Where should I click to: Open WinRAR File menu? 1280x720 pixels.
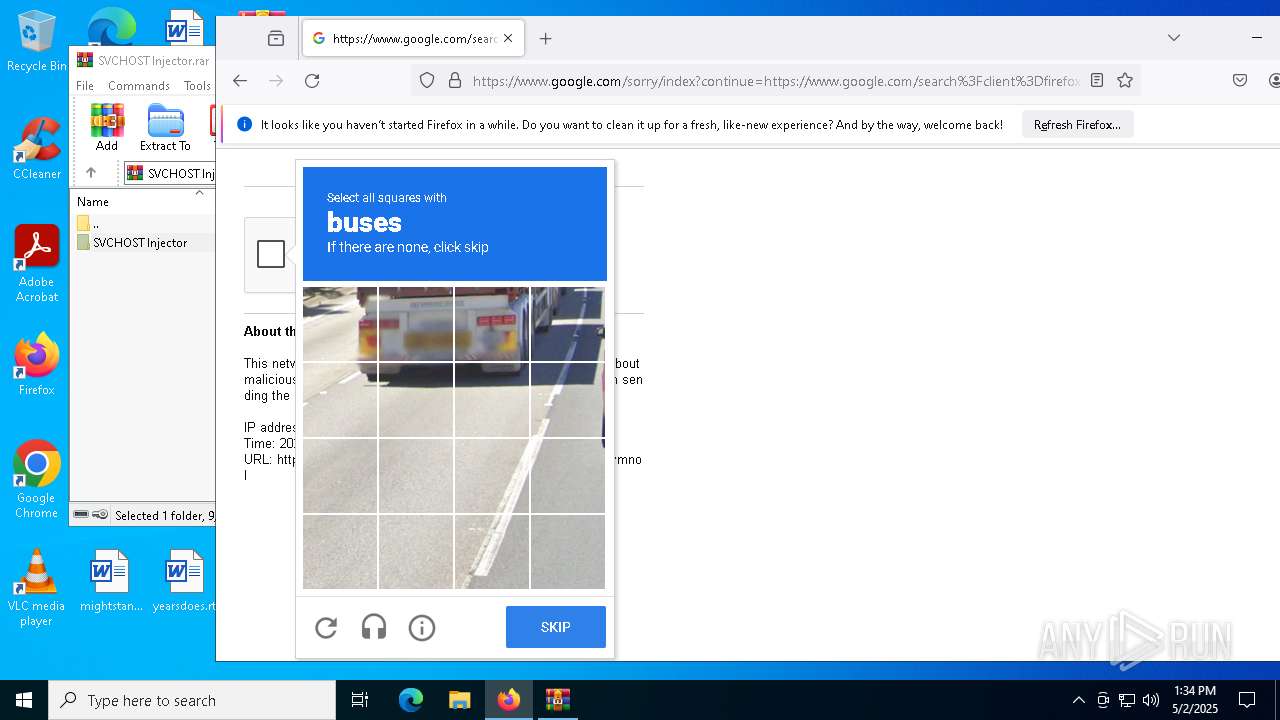[85, 86]
